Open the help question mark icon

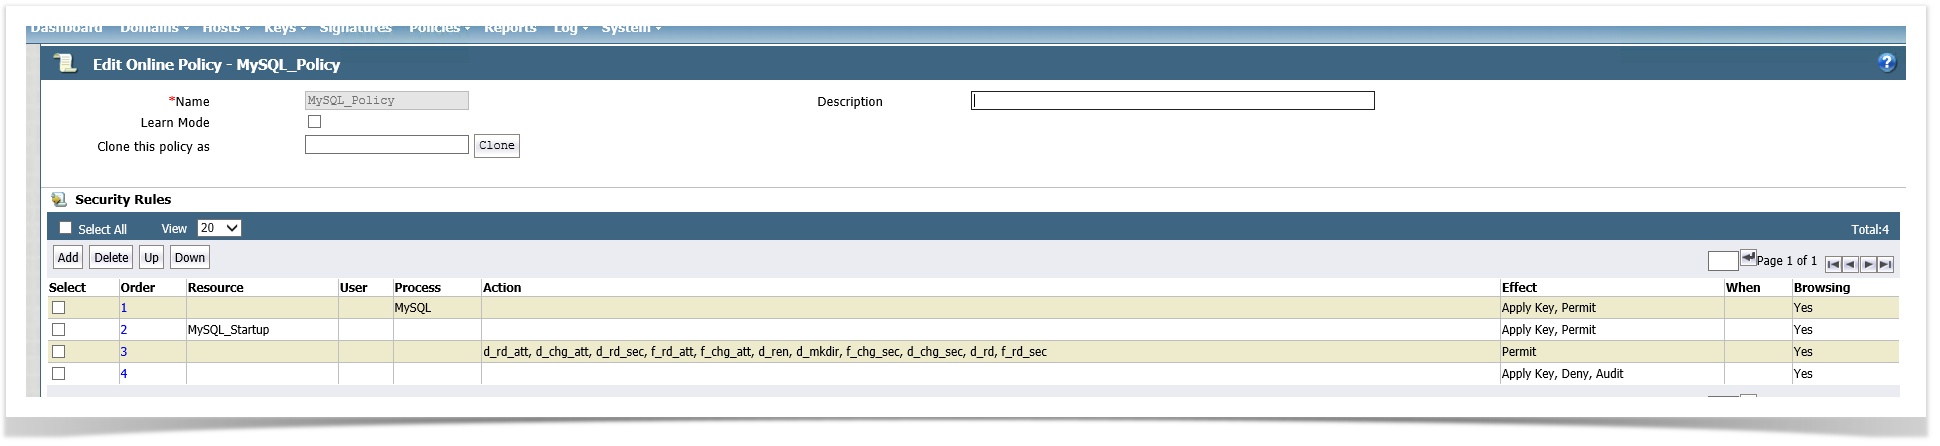pos(1886,63)
